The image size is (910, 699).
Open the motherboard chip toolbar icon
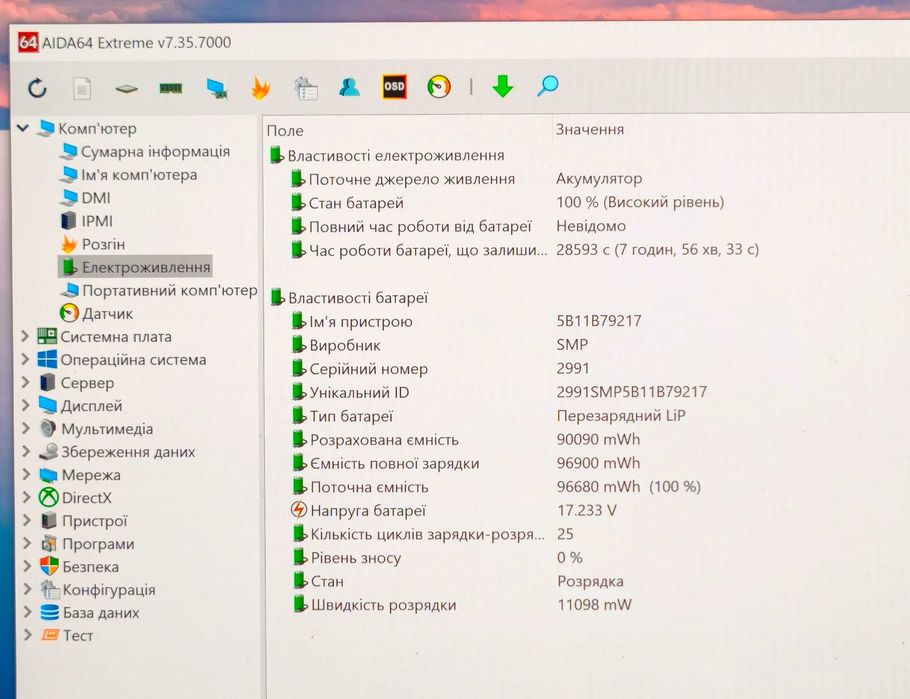click(x=126, y=89)
